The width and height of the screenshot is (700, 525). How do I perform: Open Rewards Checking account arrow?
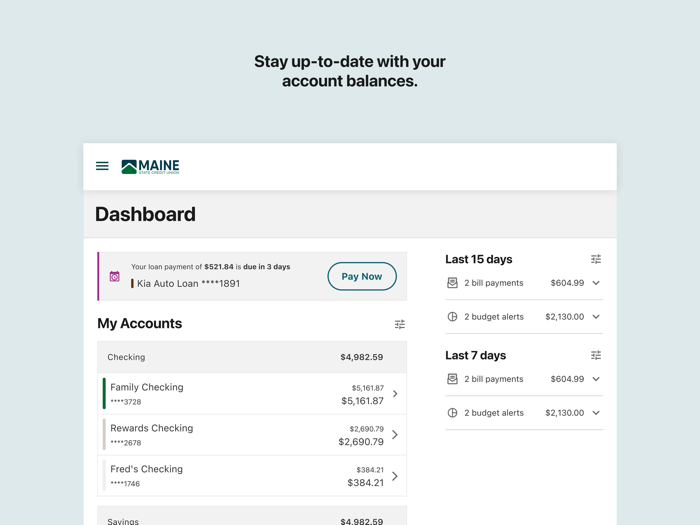click(x=395, y=435)
